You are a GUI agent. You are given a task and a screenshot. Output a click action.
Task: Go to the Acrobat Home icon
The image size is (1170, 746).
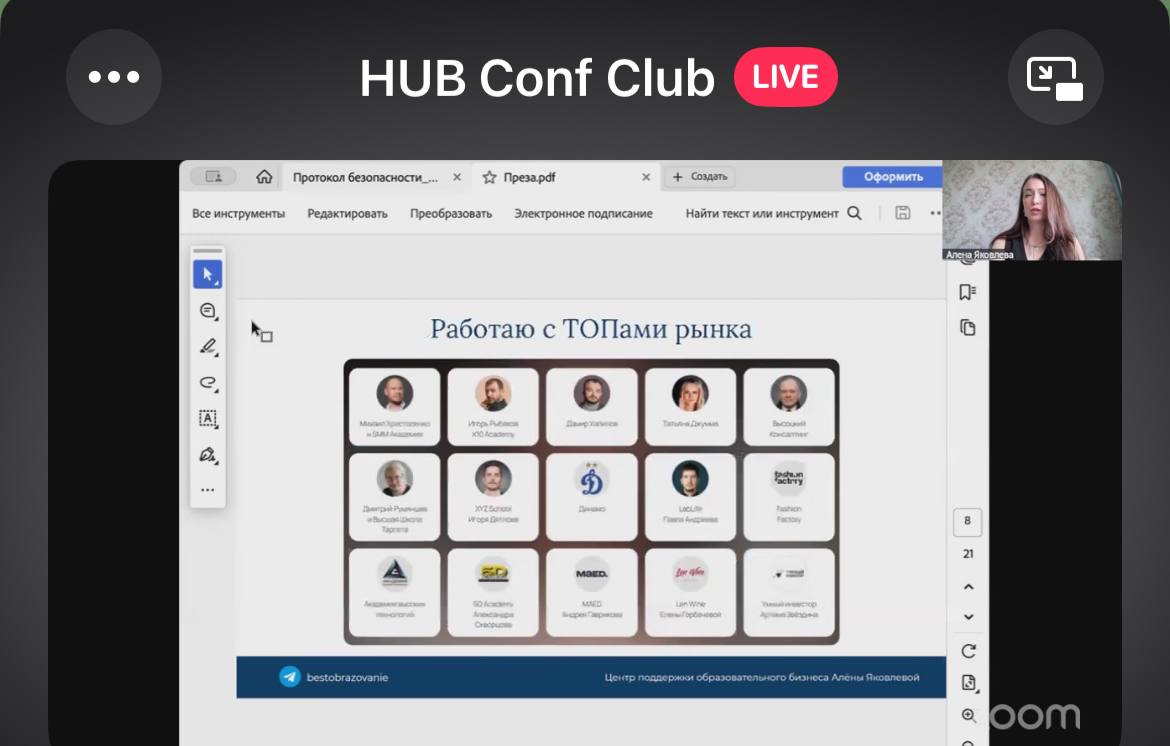[x=263, y=177]
